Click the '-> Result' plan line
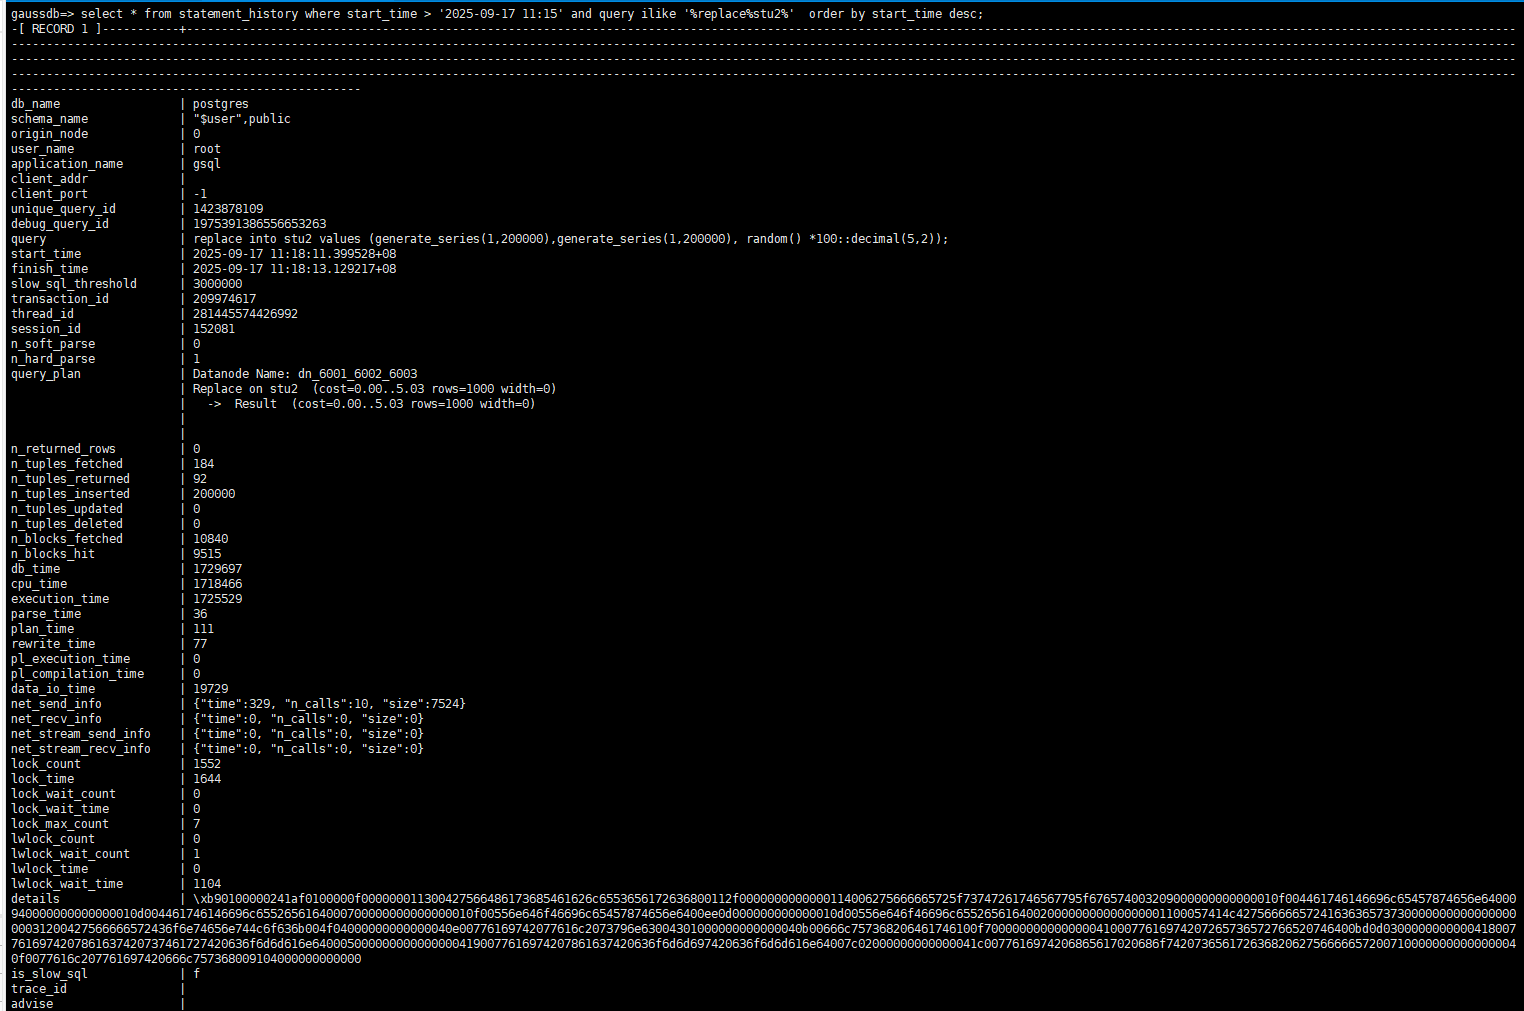Screen dimensions: 1524x1011 click(371, 404)
